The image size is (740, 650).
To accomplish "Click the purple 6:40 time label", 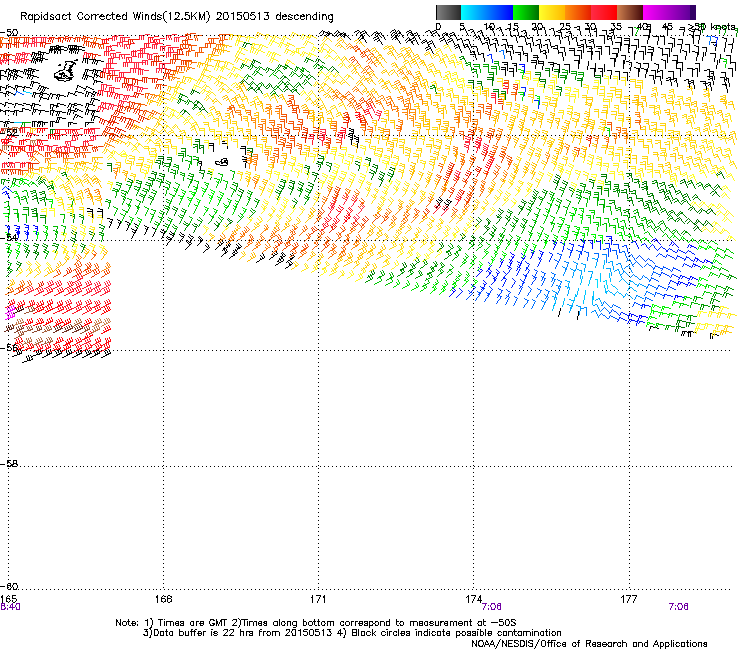I will click(x=10, y=607).
